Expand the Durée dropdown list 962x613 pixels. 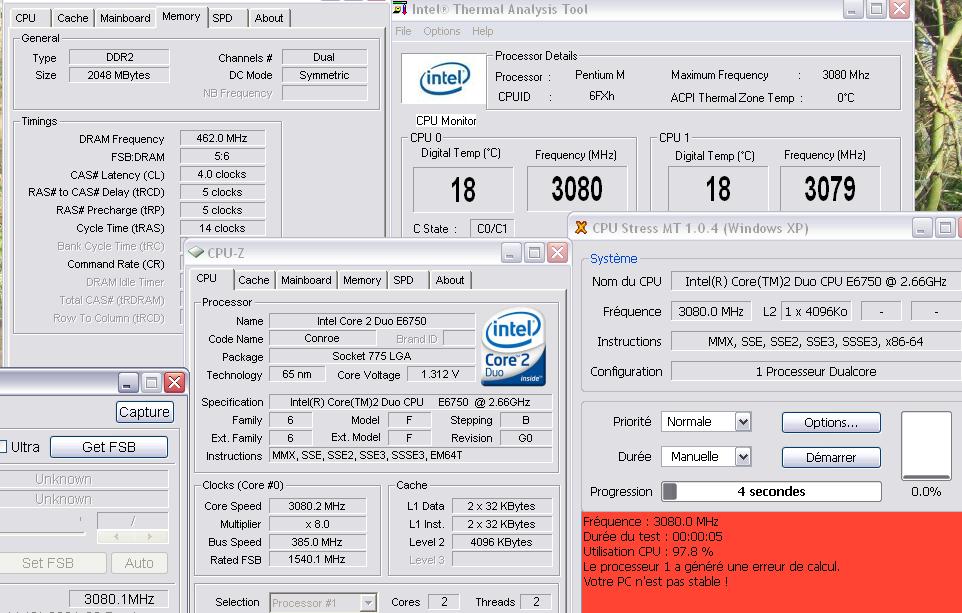[x=743, y=457]
